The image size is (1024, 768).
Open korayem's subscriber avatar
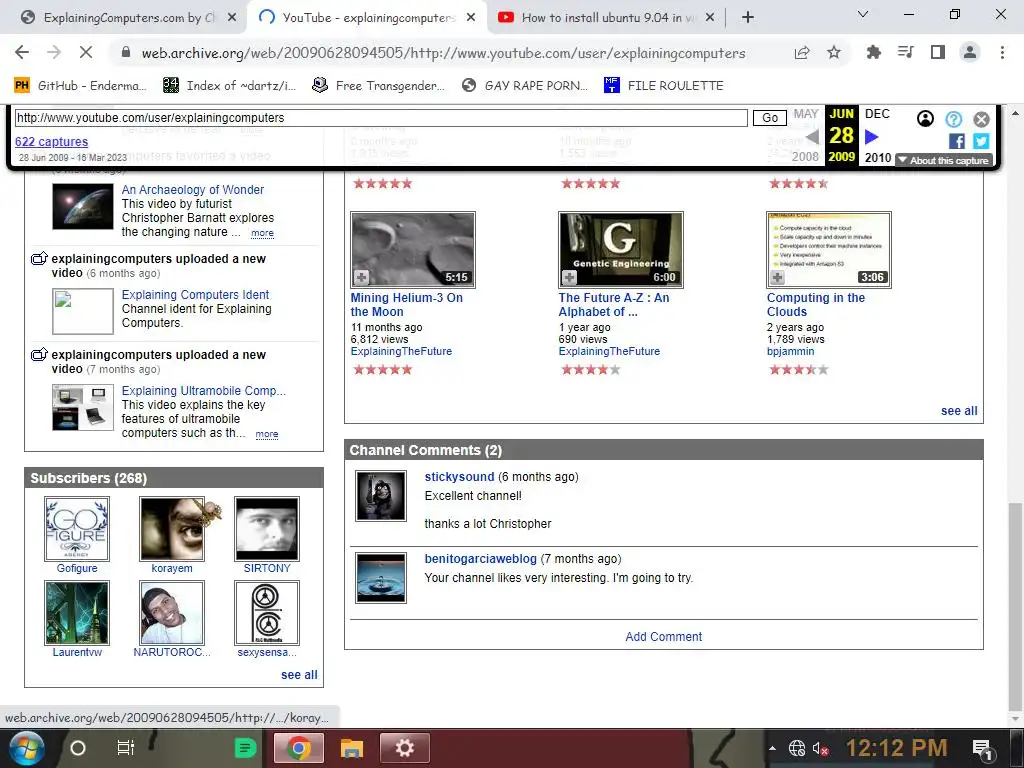172,529
